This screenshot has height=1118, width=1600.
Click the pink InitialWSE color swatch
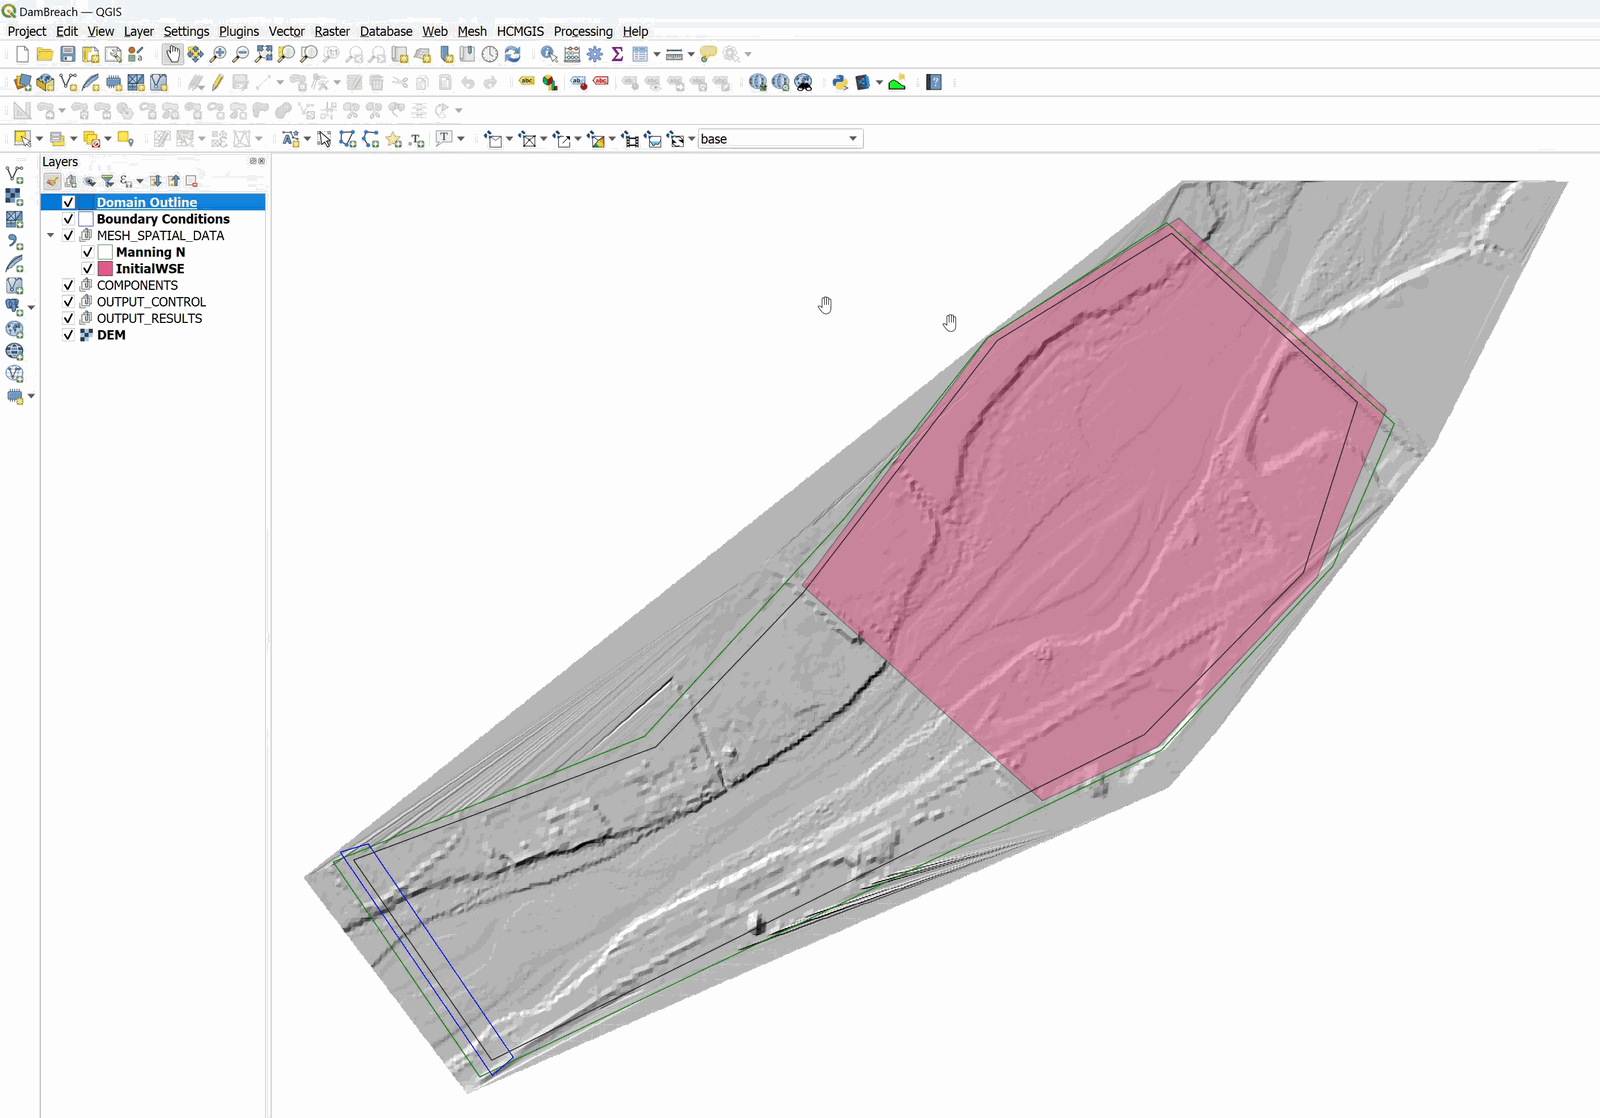click(105, 269)
